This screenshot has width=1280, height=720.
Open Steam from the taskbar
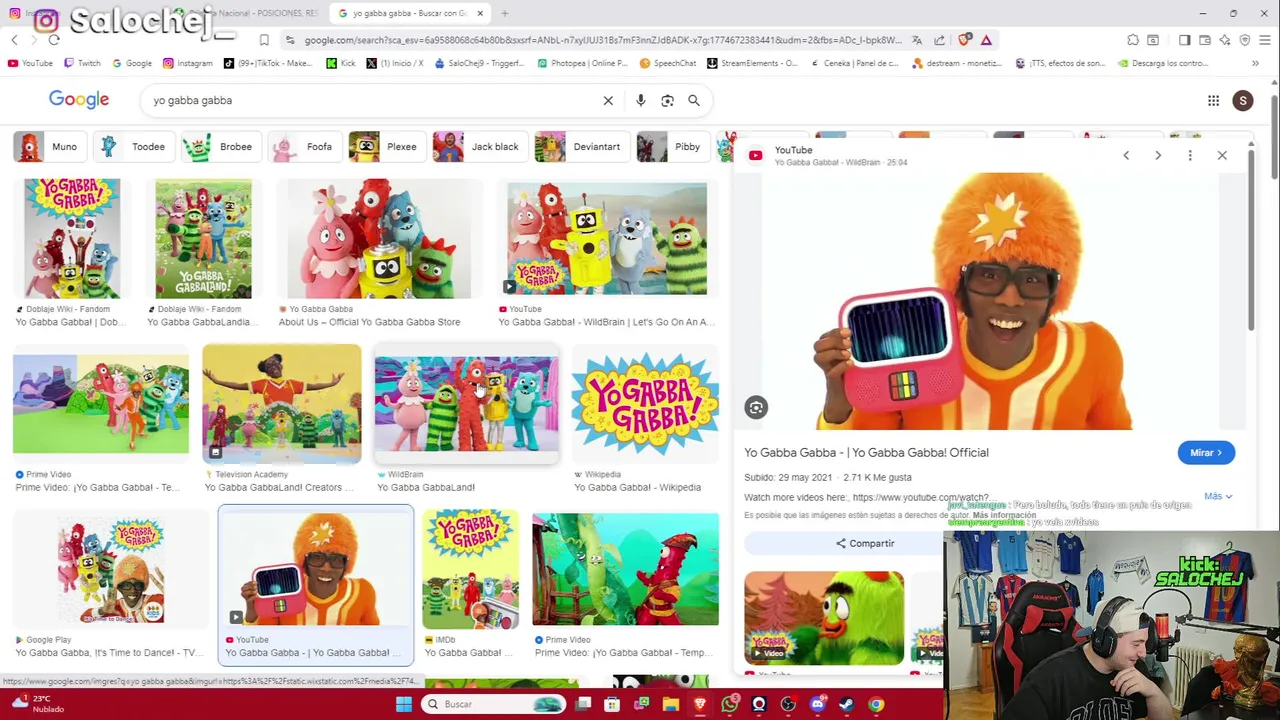pyautogui.click(x=846, y=704)
